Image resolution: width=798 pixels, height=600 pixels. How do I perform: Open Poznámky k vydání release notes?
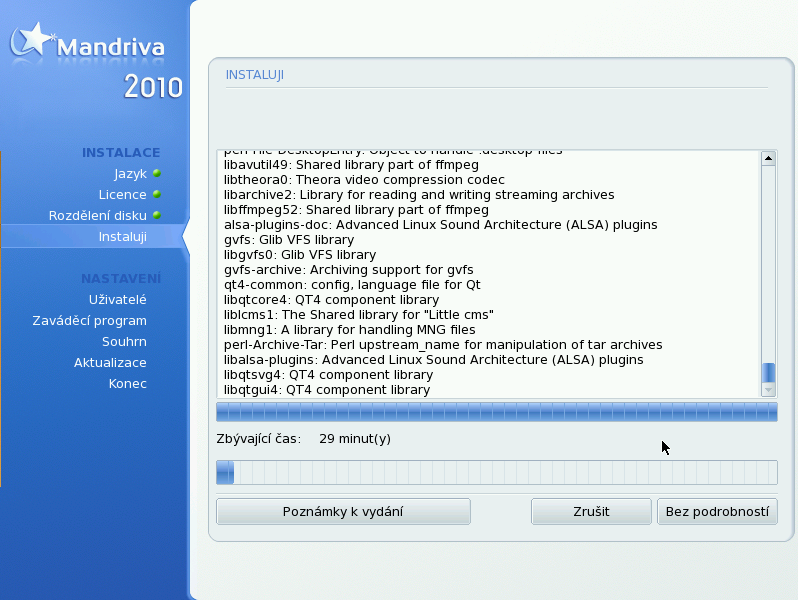(x=343, y=511)
